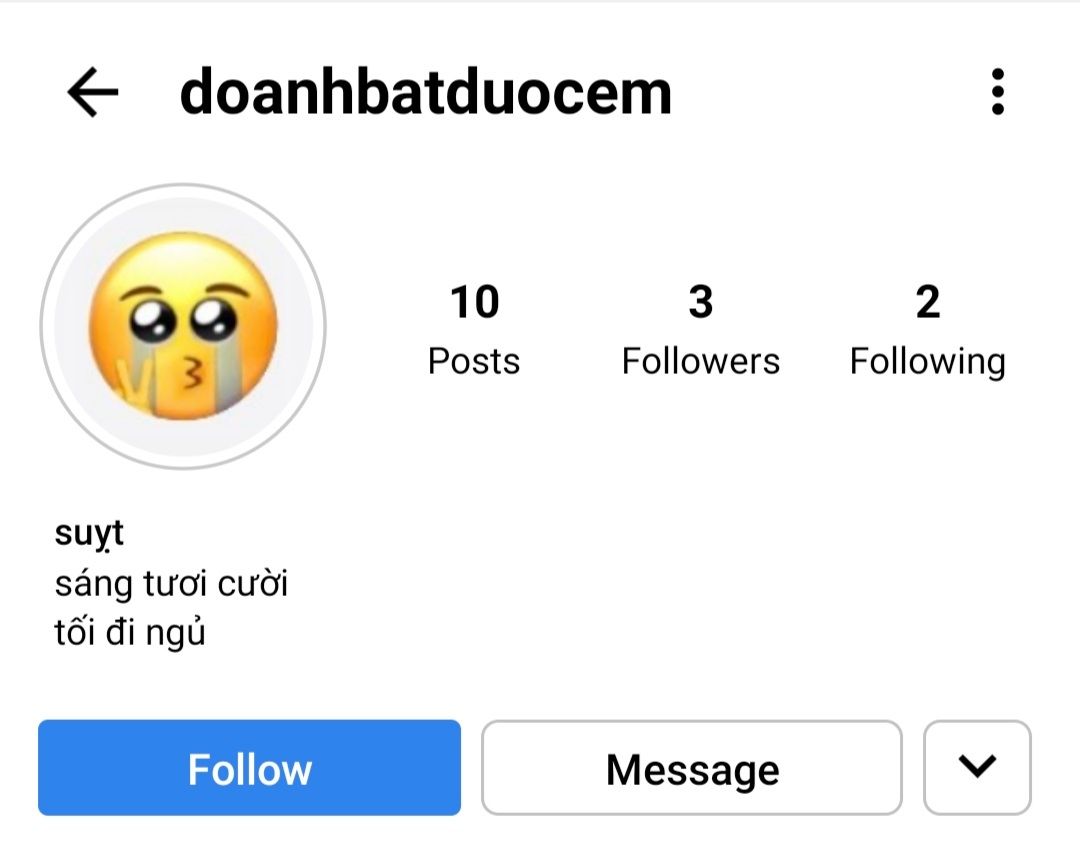Screen dimensions: 1080x844
Task: Open the Message button
Action: [x=692, y=768]
